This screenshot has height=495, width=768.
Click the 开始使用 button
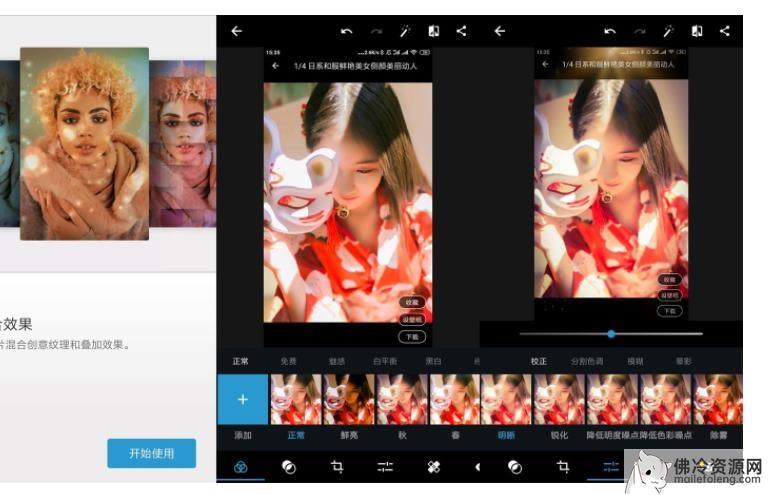click(x=151, y=453)
